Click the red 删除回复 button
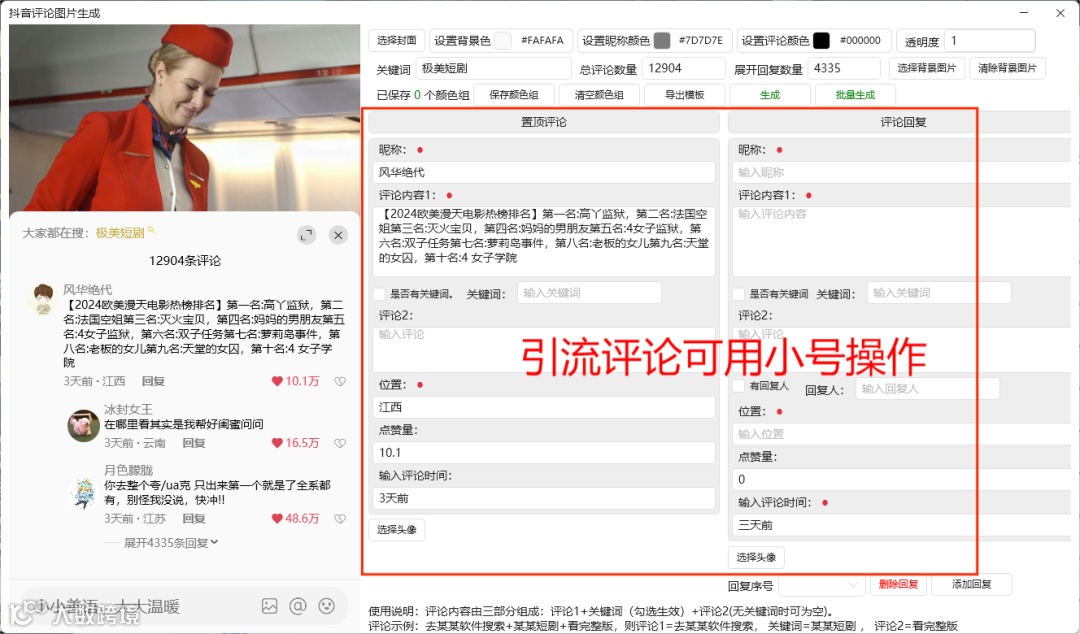The height and width of the screenshot is (634, 1080). (899, 584)
